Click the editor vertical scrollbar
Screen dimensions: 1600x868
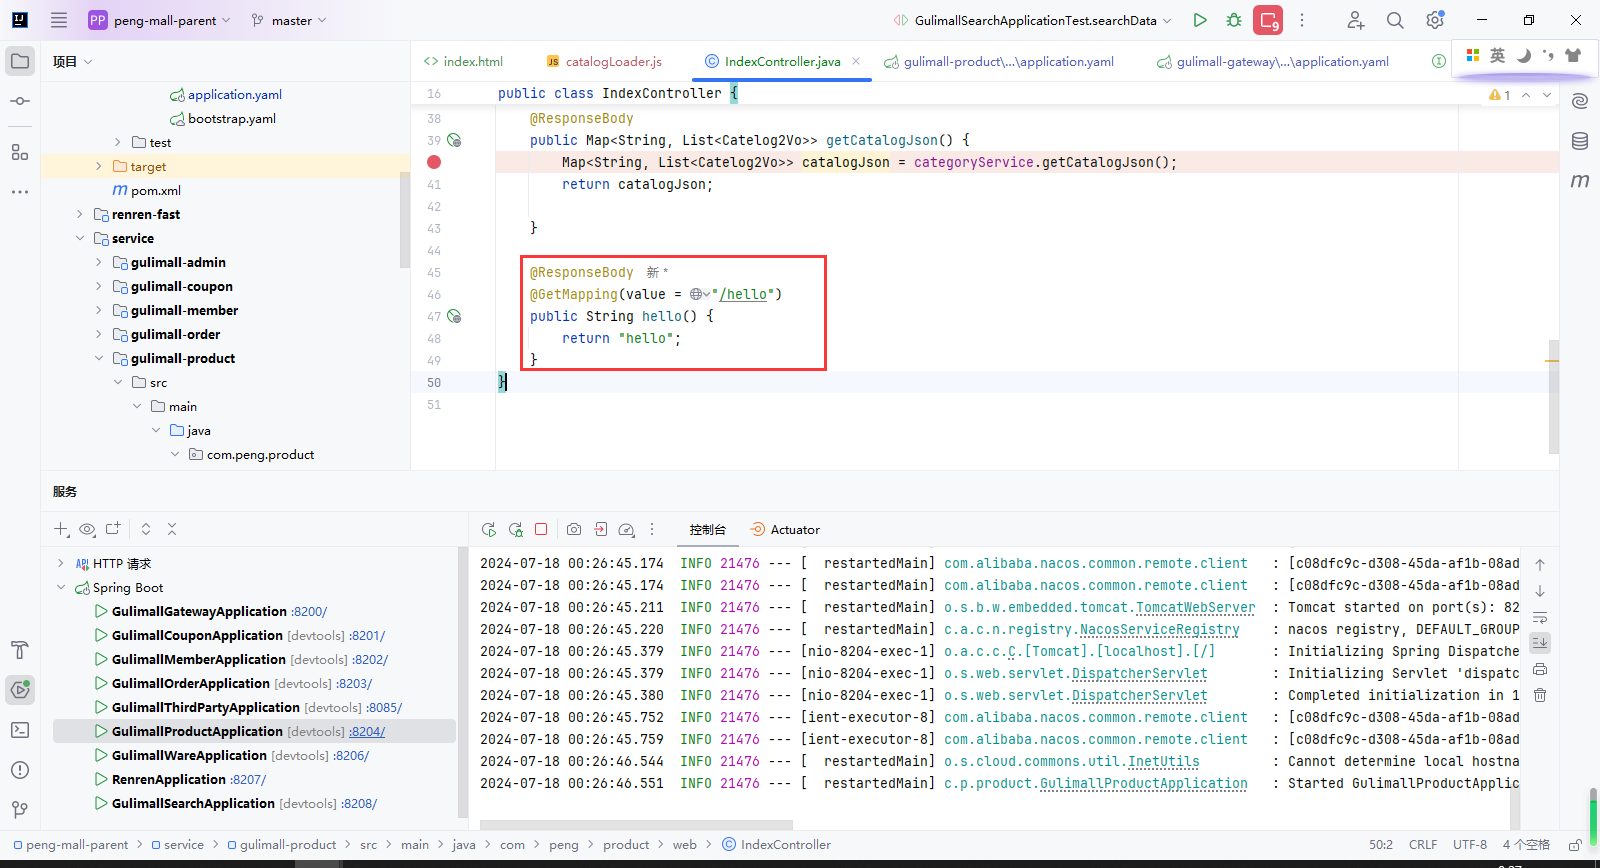(x=1553, y=396)
